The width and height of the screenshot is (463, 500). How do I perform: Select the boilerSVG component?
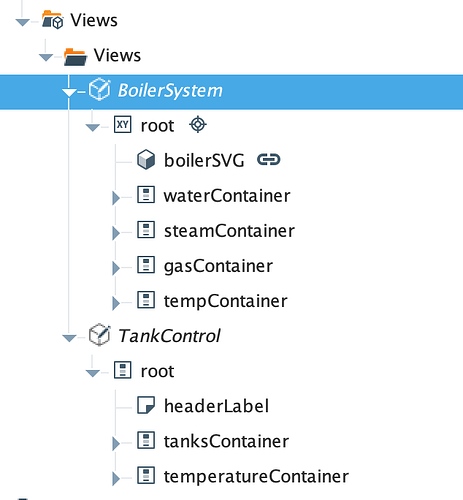coord(204,160)
